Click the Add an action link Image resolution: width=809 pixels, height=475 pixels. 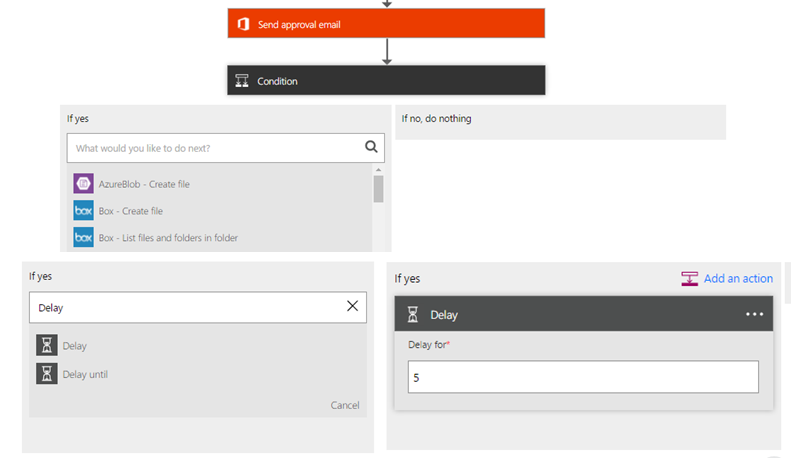tap(737, 279)
